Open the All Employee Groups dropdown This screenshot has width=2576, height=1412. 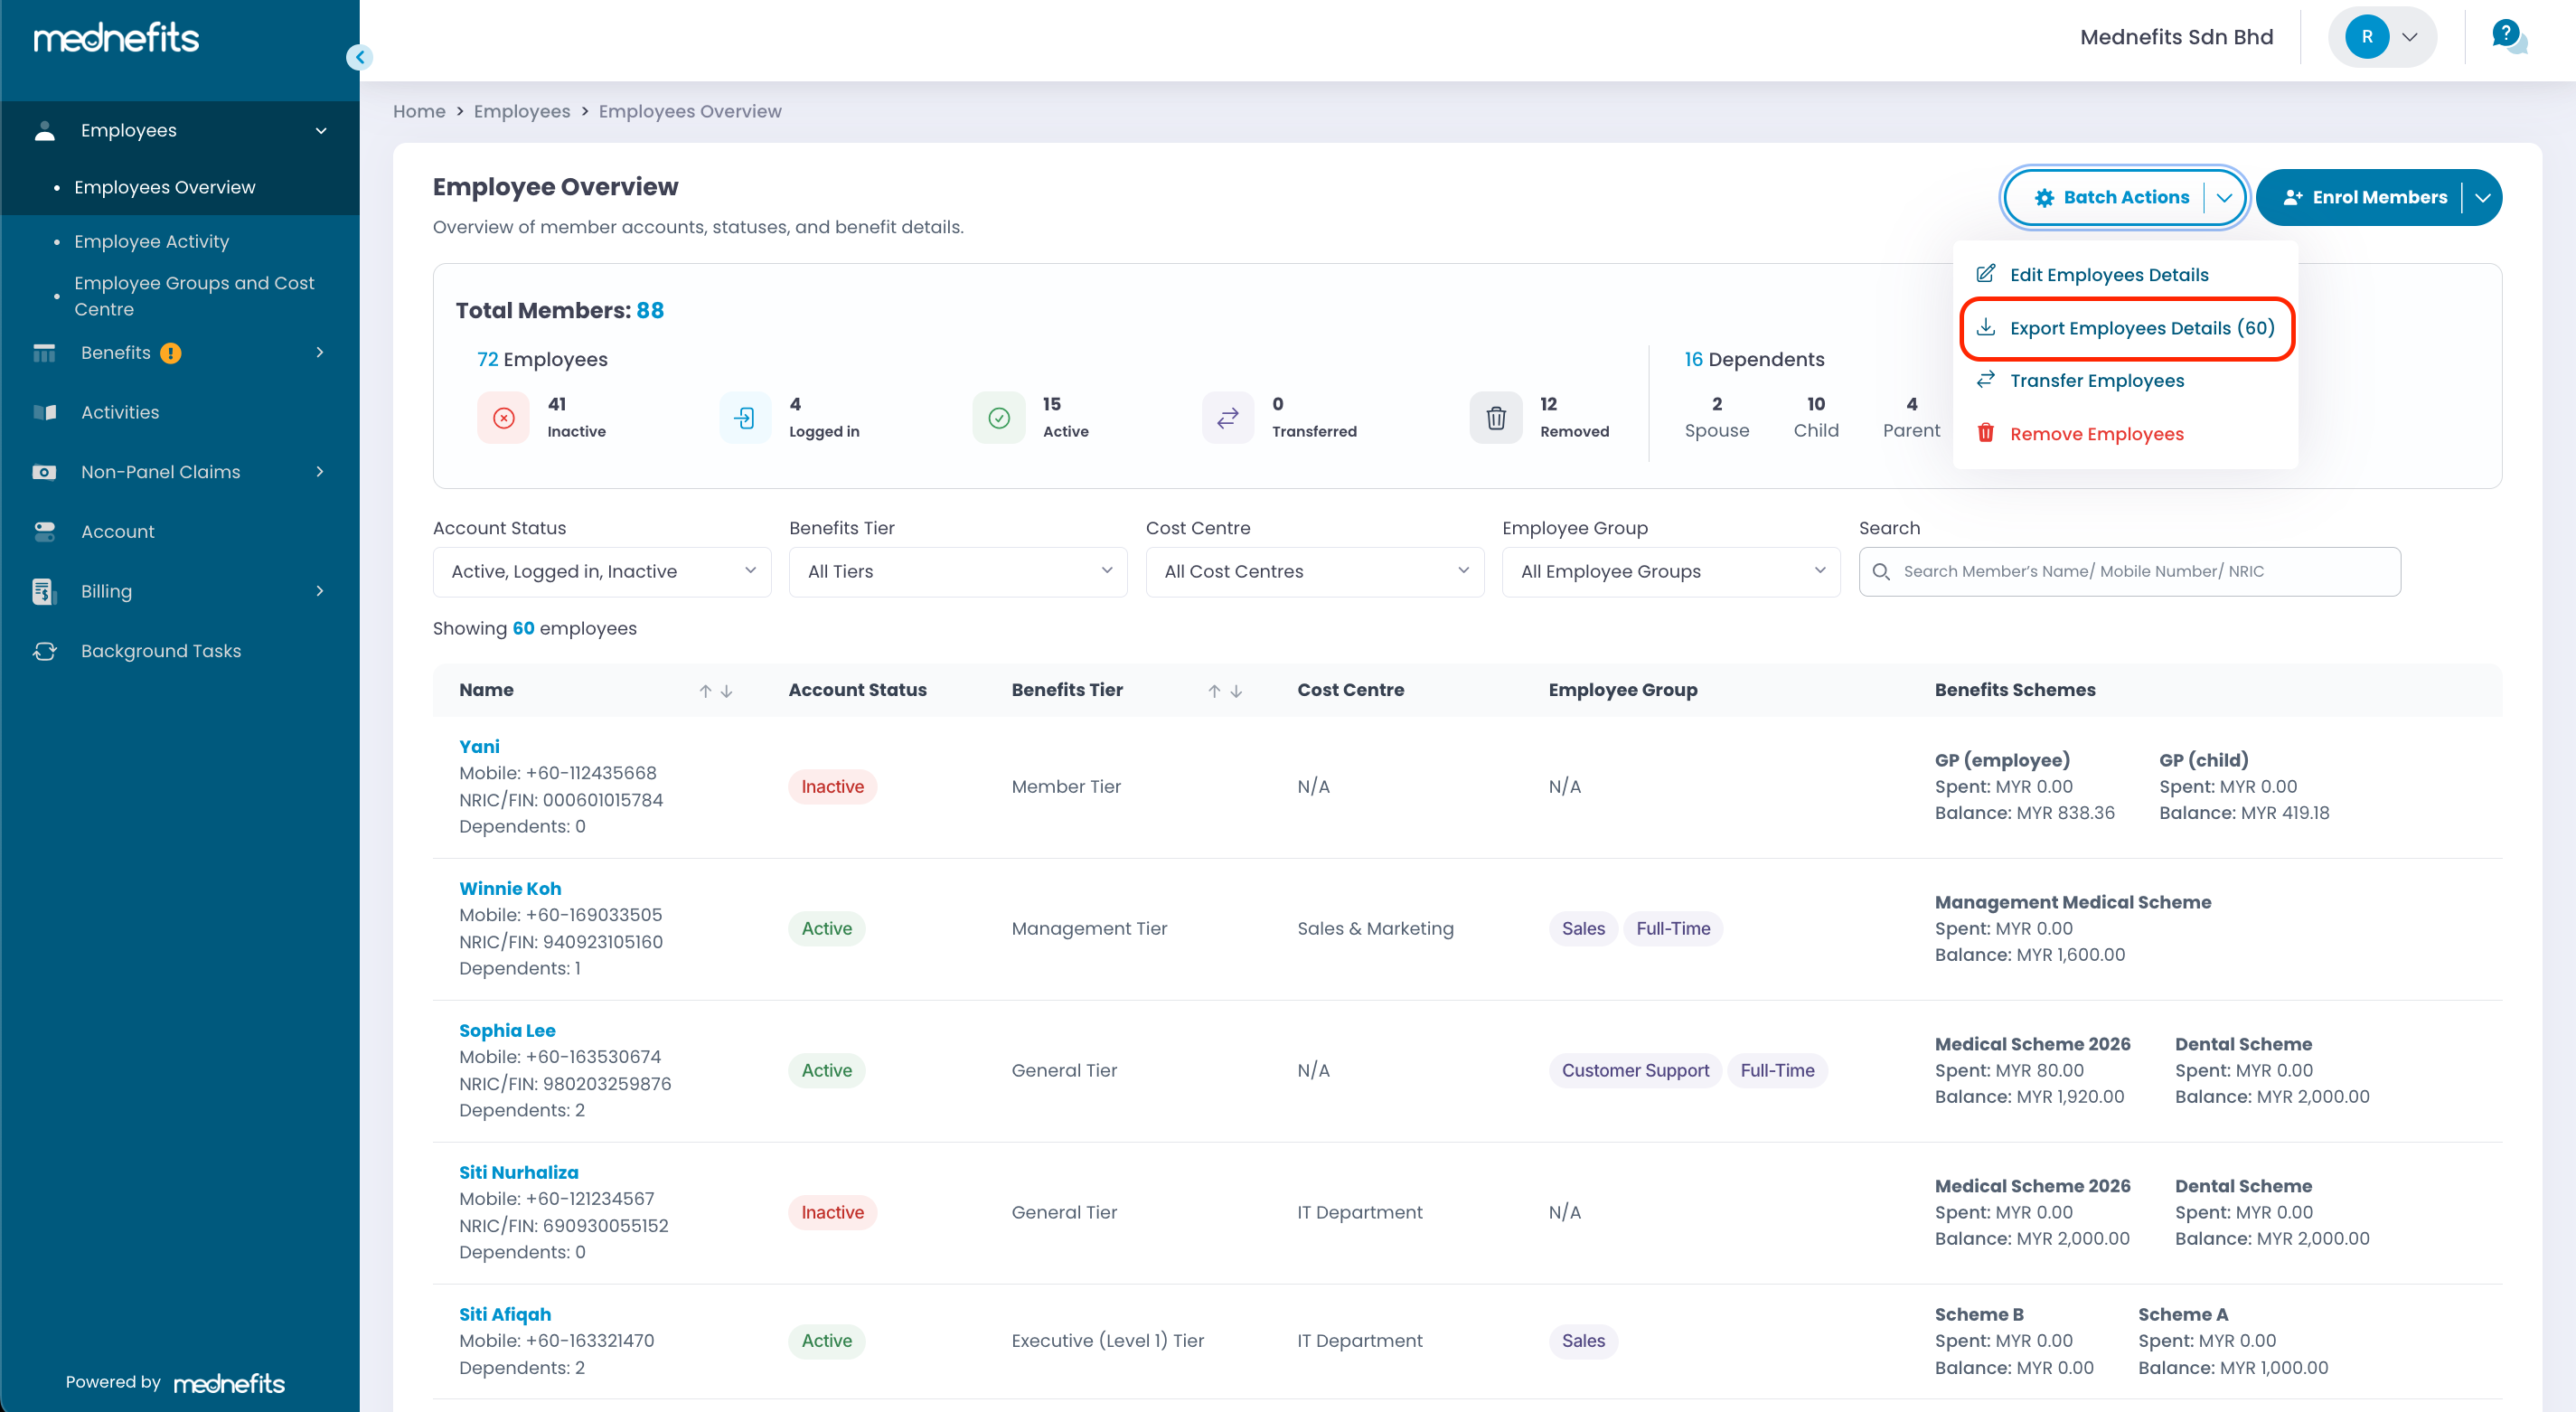pyautogui.click(x=1670, y=572)
